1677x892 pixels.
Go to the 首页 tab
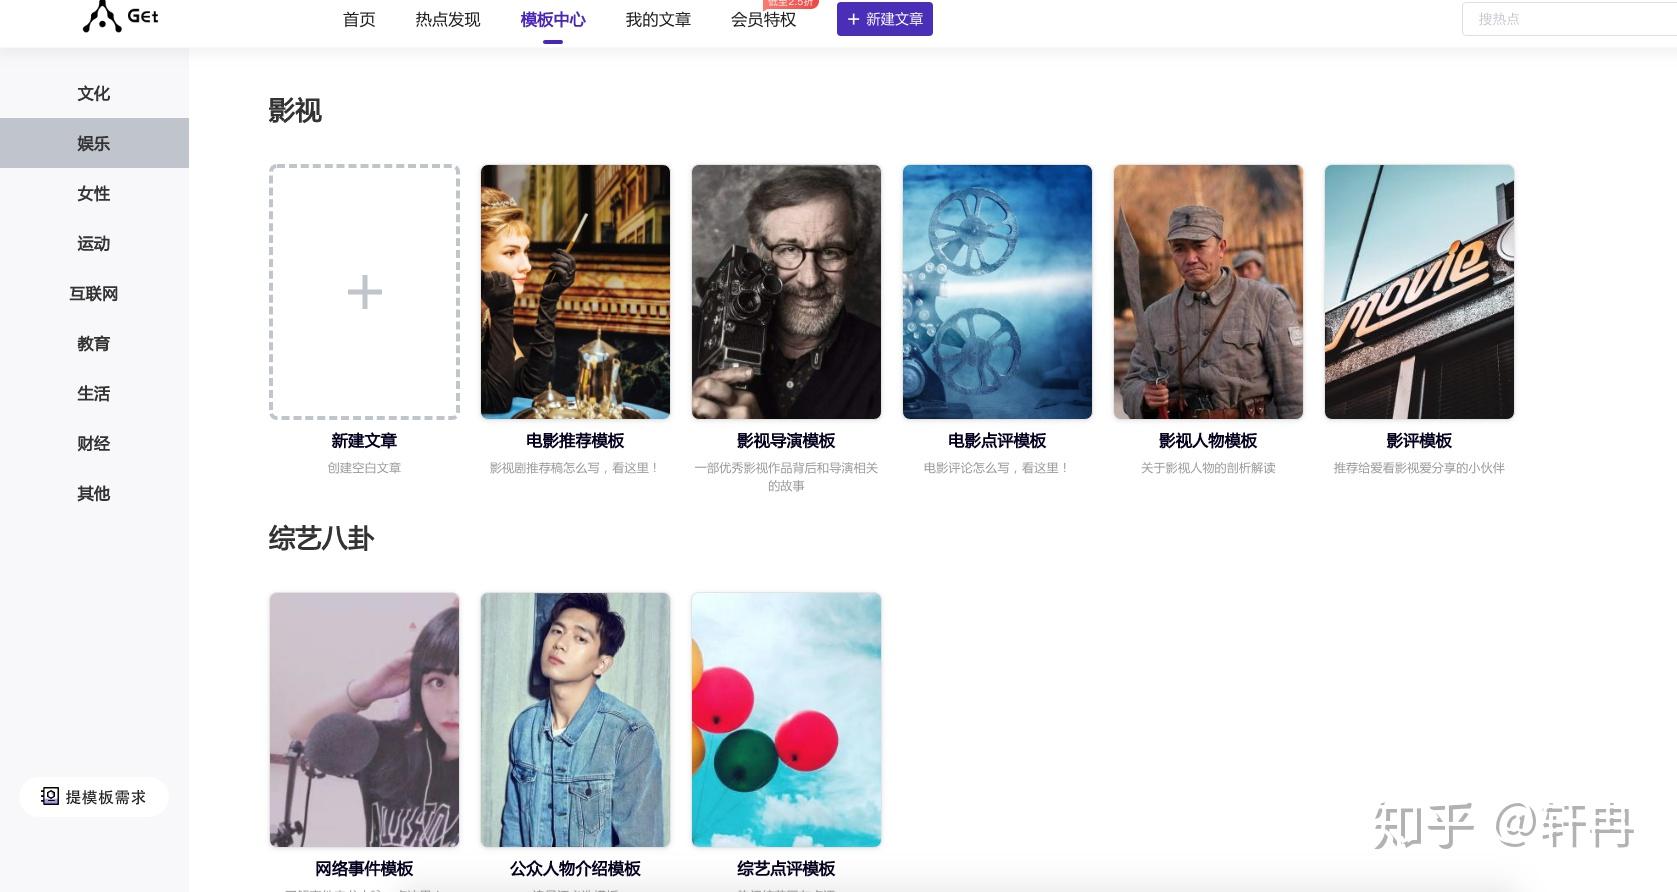coord(359,19)
